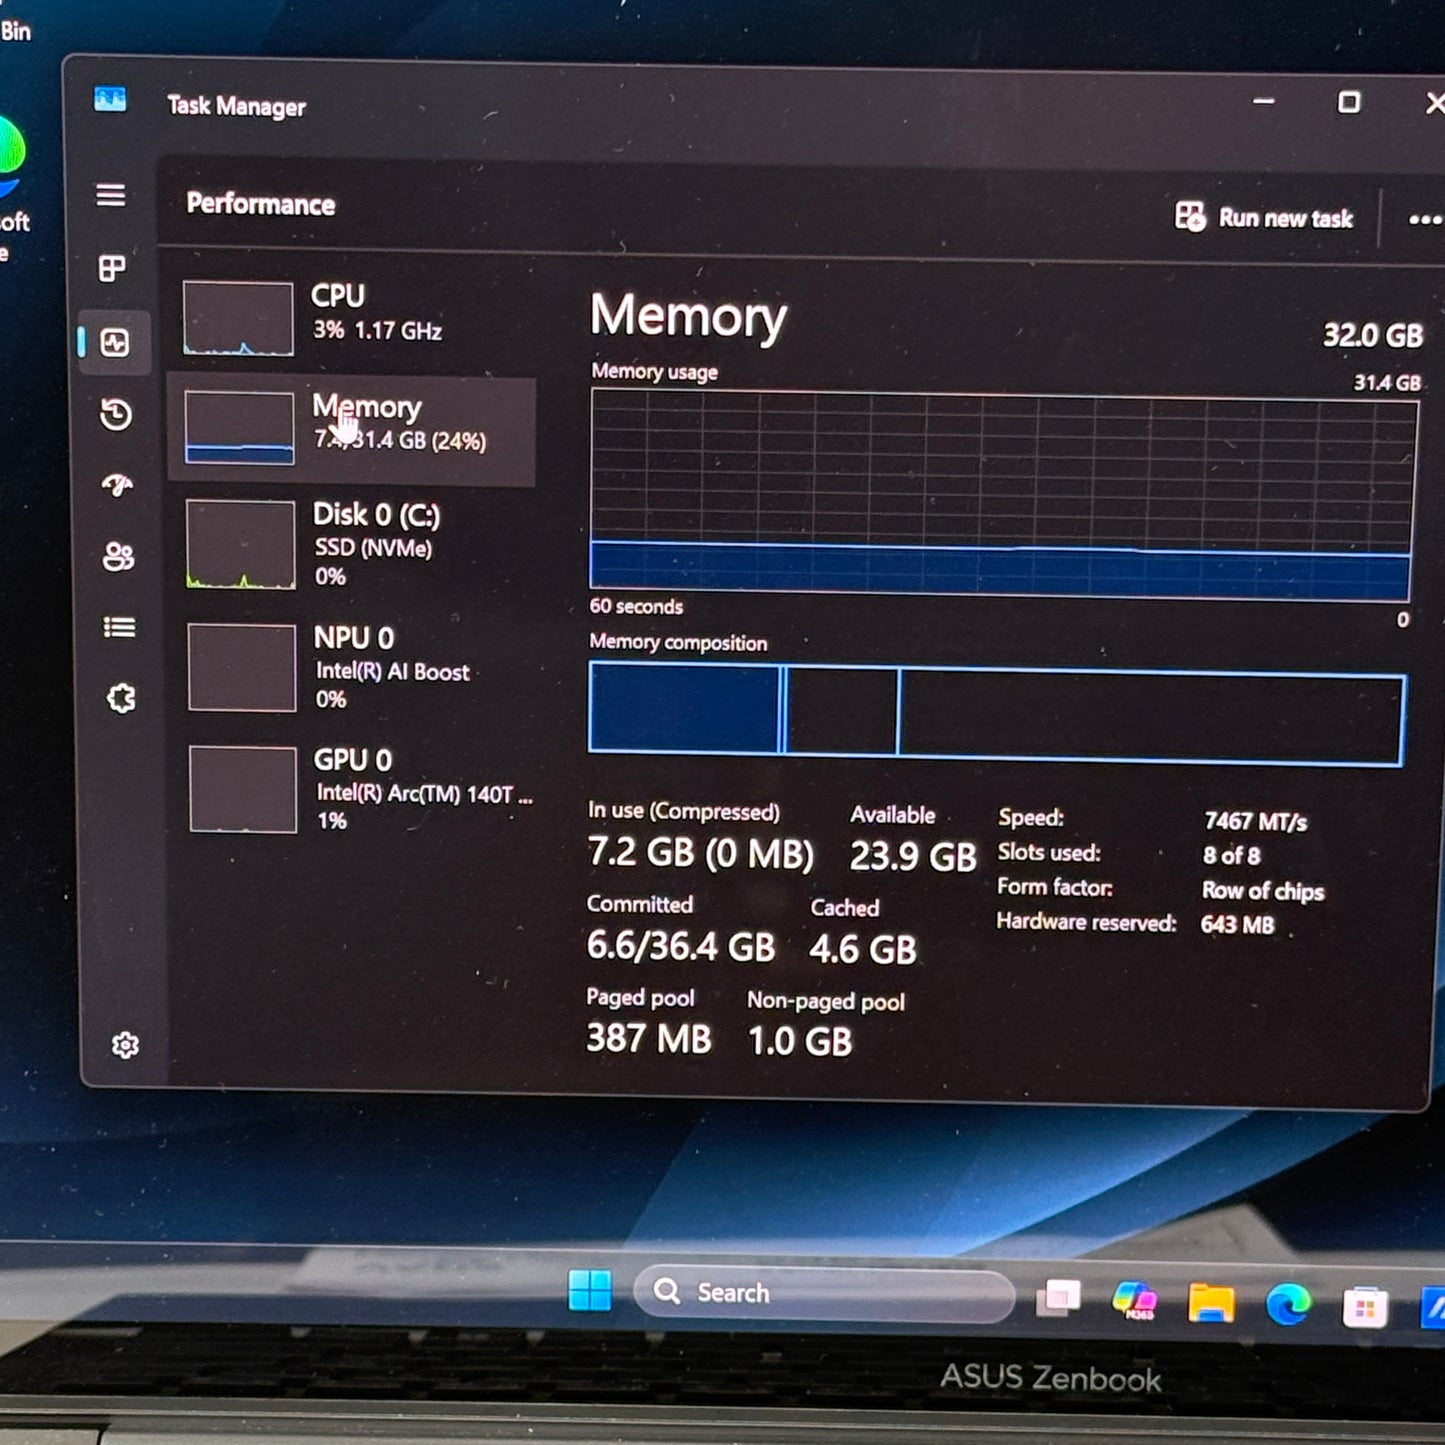Select the NPU 0 performance entry

click(x=355, y=668)
